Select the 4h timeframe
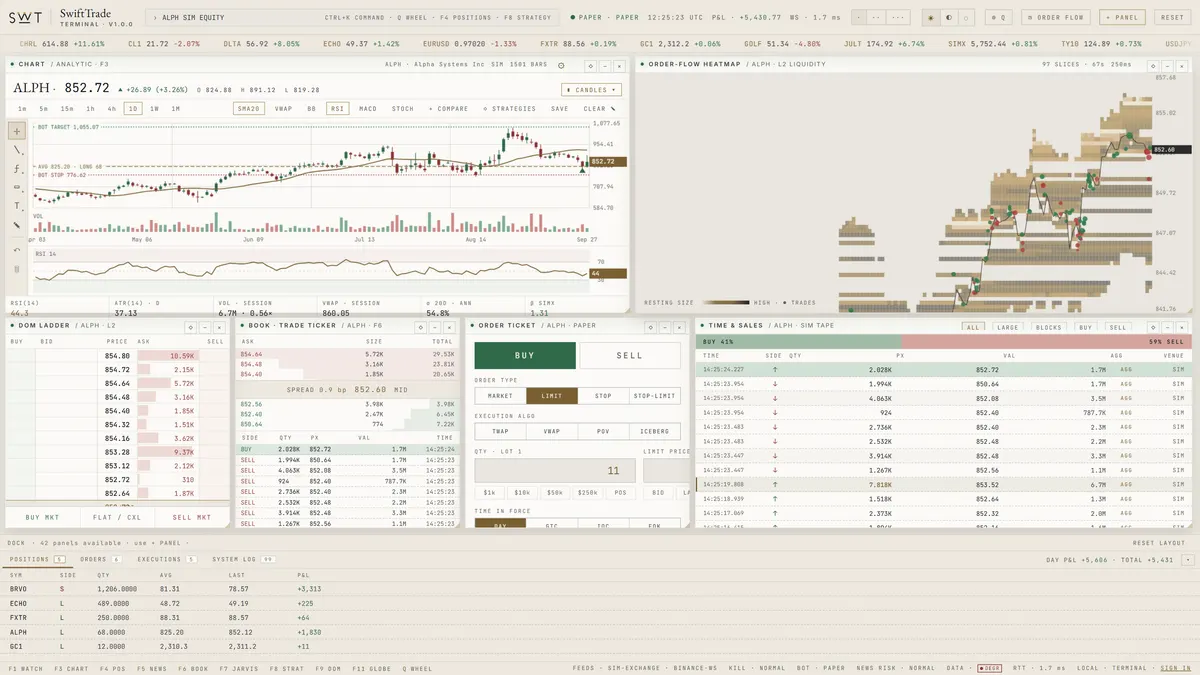This screenshot has width=1200, height=675. [111, 108]
